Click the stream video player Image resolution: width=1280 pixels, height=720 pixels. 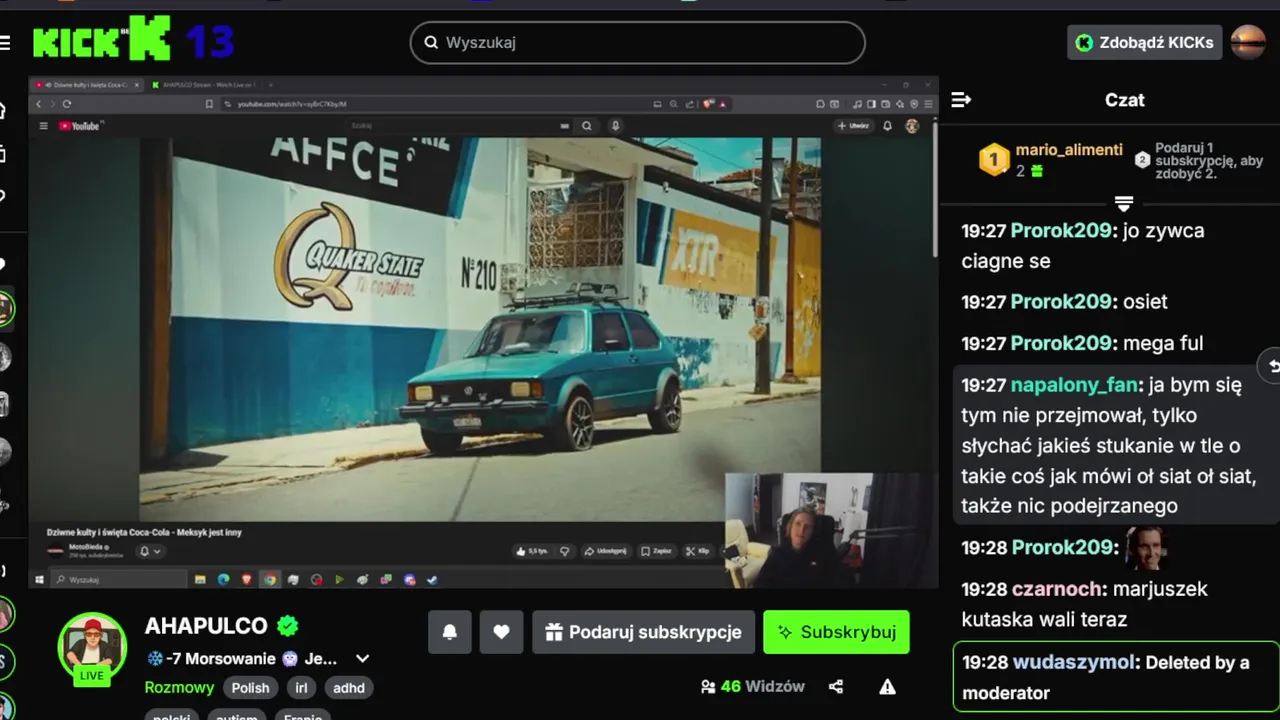point(484,332)
